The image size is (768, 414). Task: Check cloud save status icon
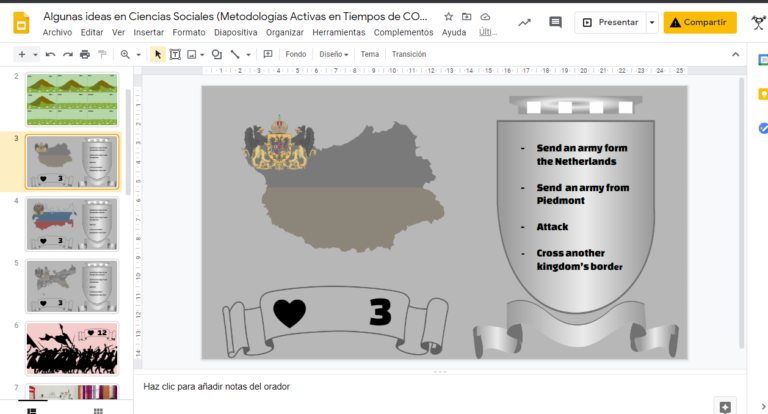[485, 17]
